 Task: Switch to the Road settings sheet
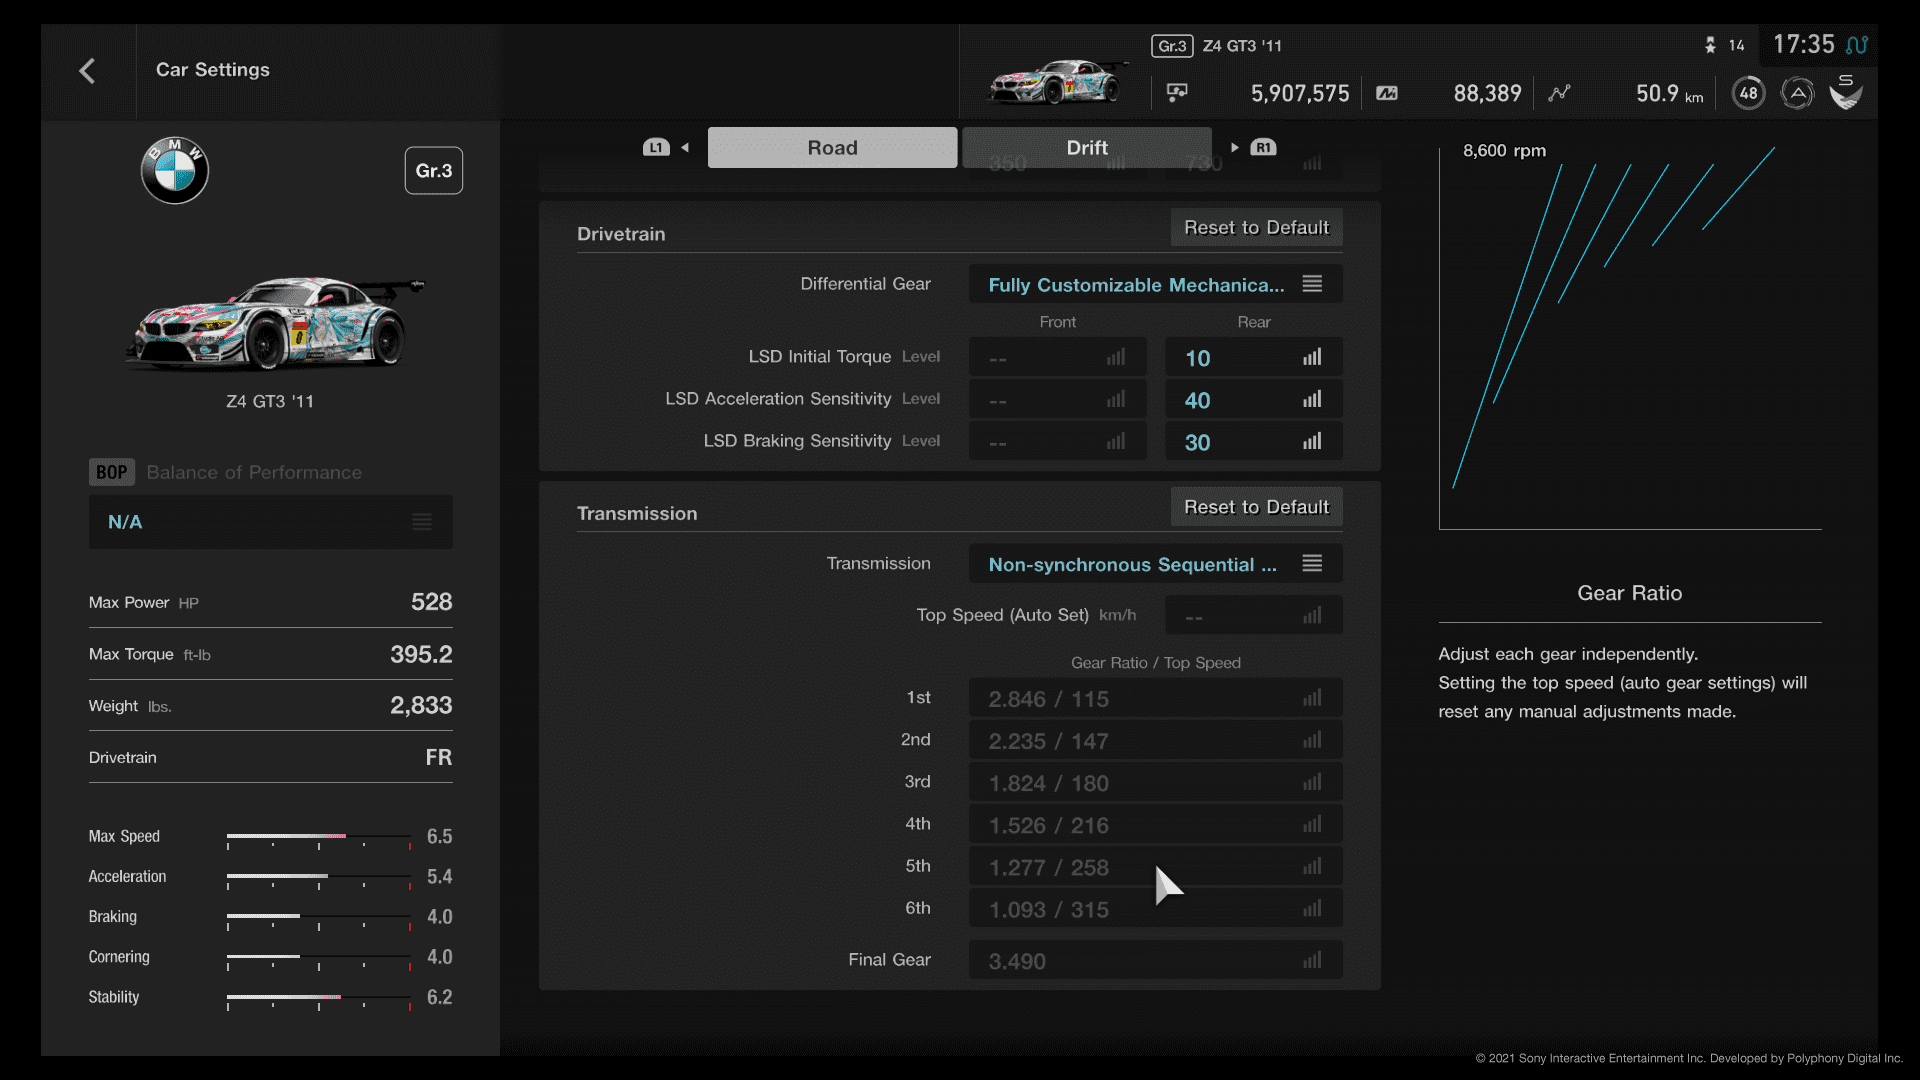coord(832,148)
